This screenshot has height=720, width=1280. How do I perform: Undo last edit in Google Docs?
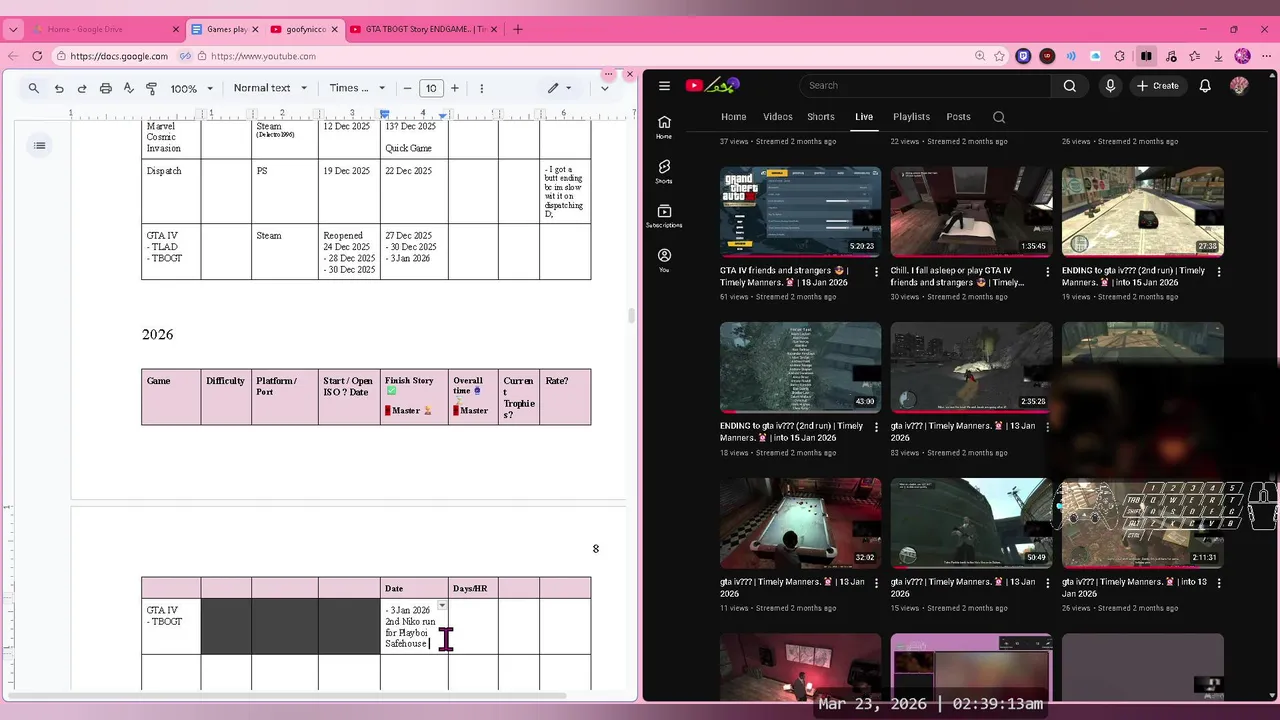59,88
